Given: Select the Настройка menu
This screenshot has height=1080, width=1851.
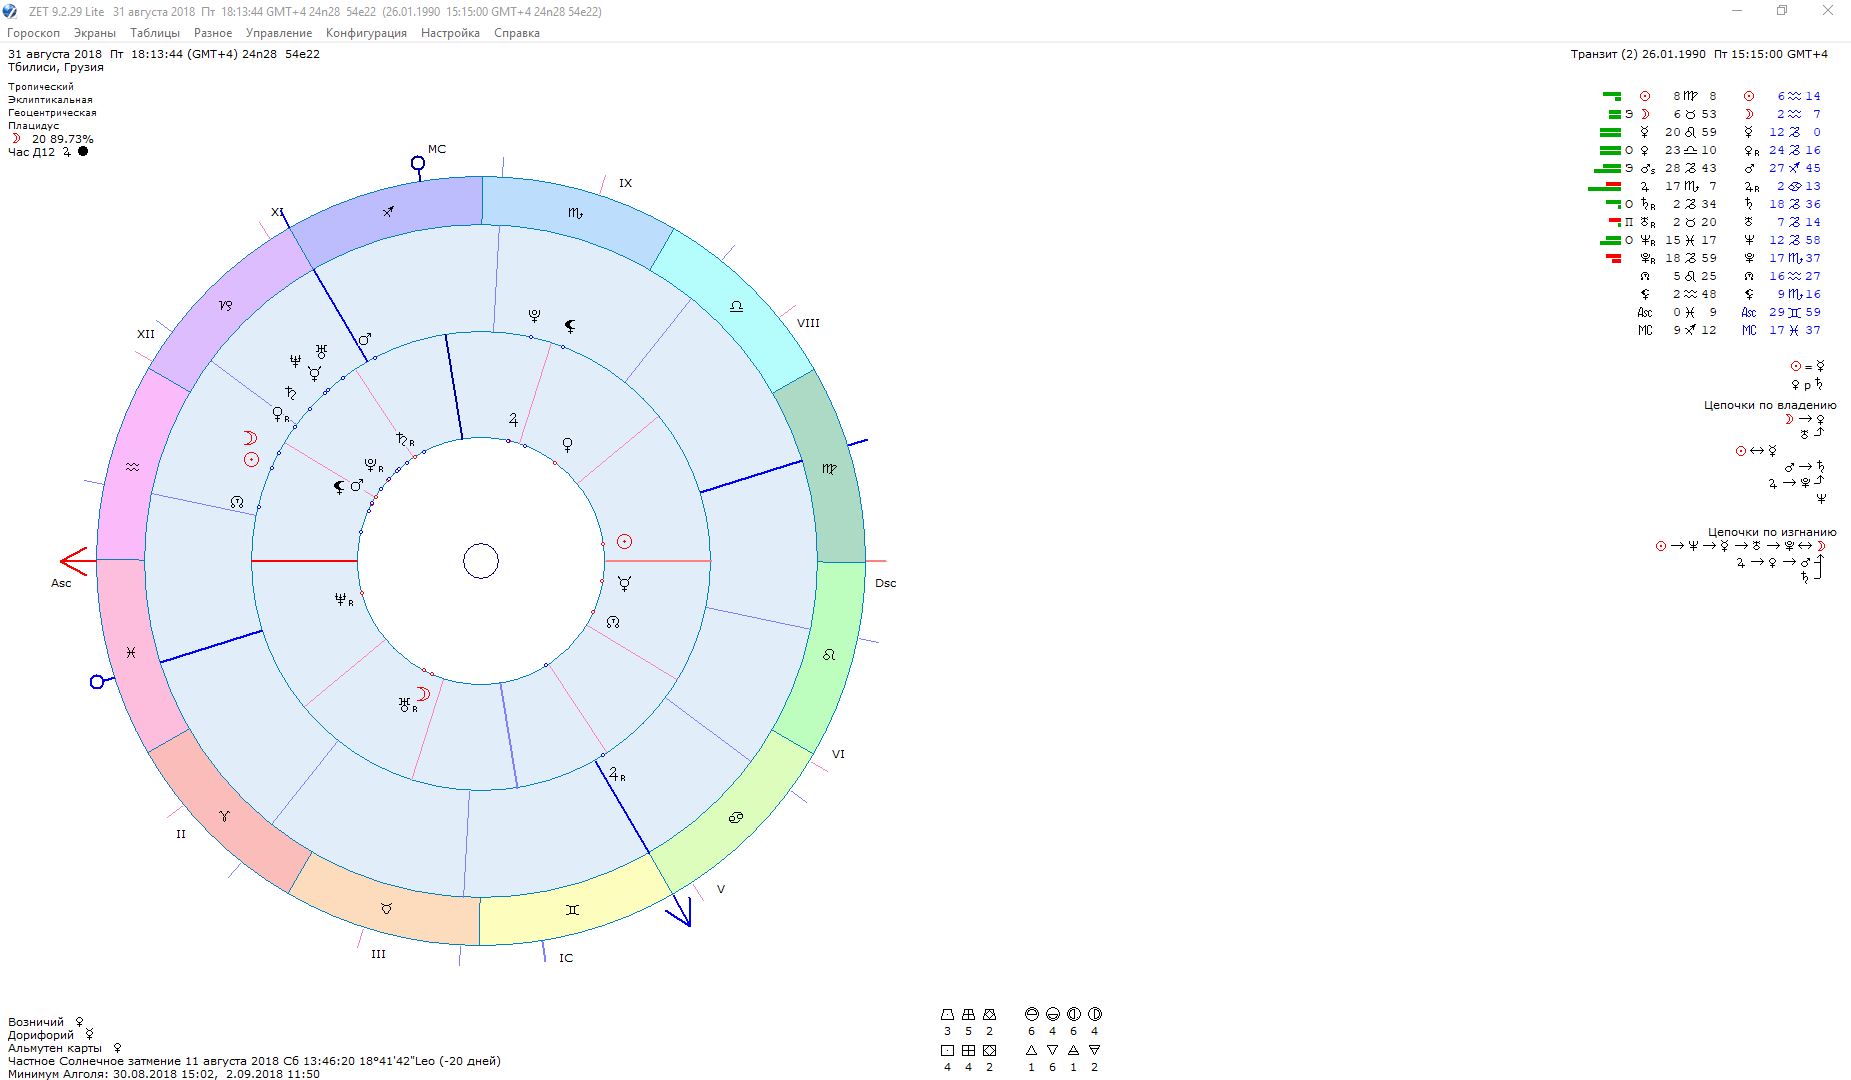Looking at the screenshot, I should (x=450, y=33).
